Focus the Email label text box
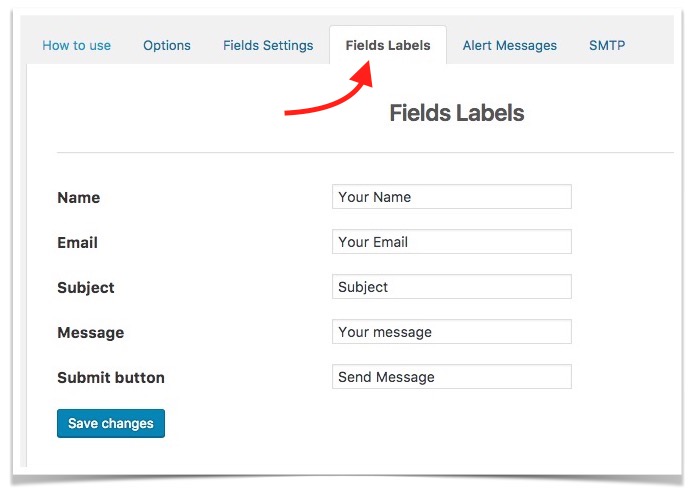This screenshot has height=495, width=697. pyautogui.click(x=451, y=242)
